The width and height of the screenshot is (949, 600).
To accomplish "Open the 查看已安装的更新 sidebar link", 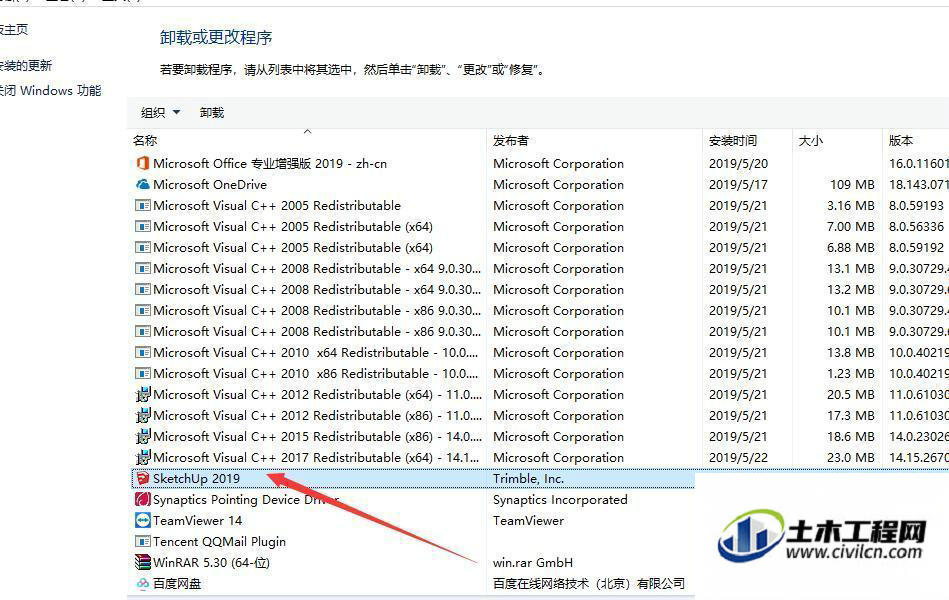I will coord(25,65).
